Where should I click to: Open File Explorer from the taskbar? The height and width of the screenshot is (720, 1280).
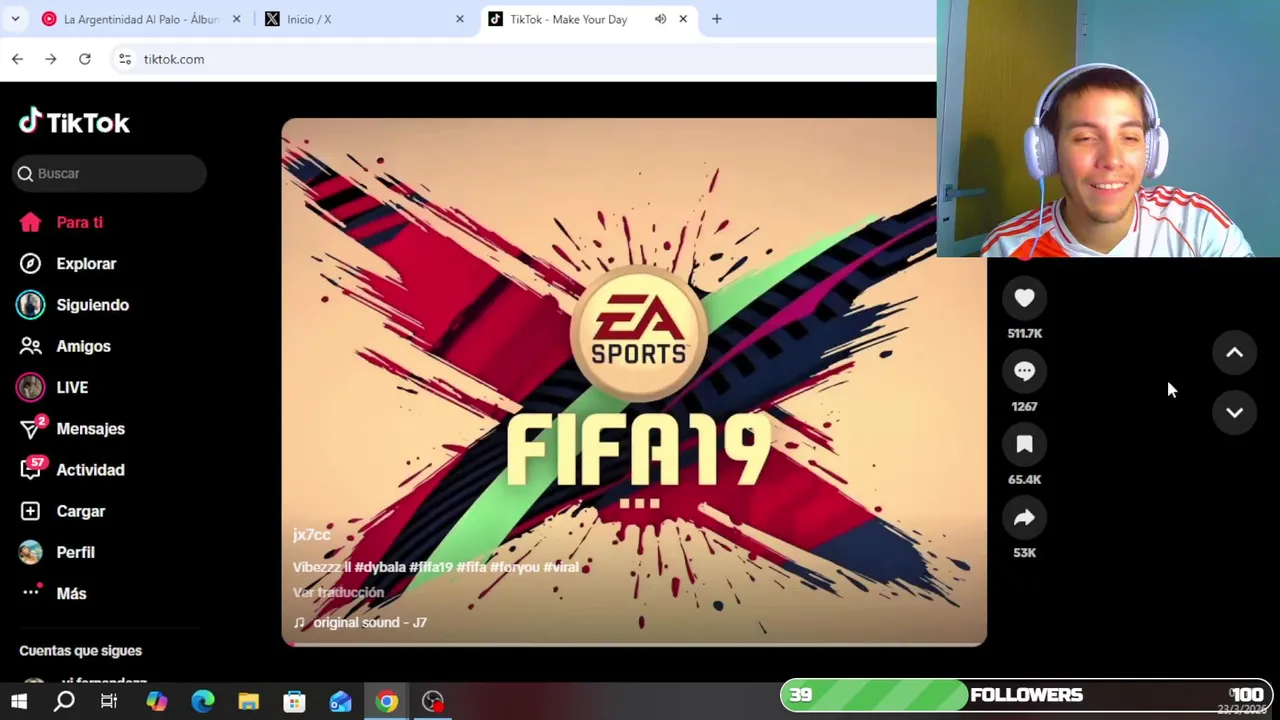coord(248,701)
